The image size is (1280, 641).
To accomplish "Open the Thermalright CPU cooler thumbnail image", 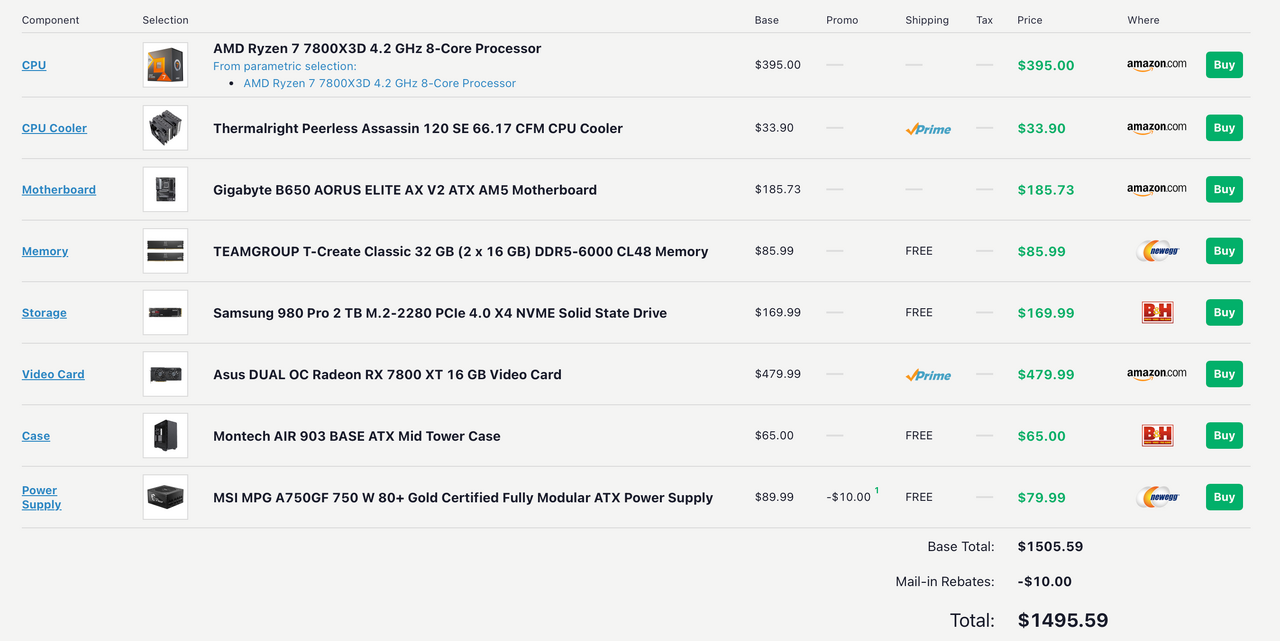I will coord(165,128).
